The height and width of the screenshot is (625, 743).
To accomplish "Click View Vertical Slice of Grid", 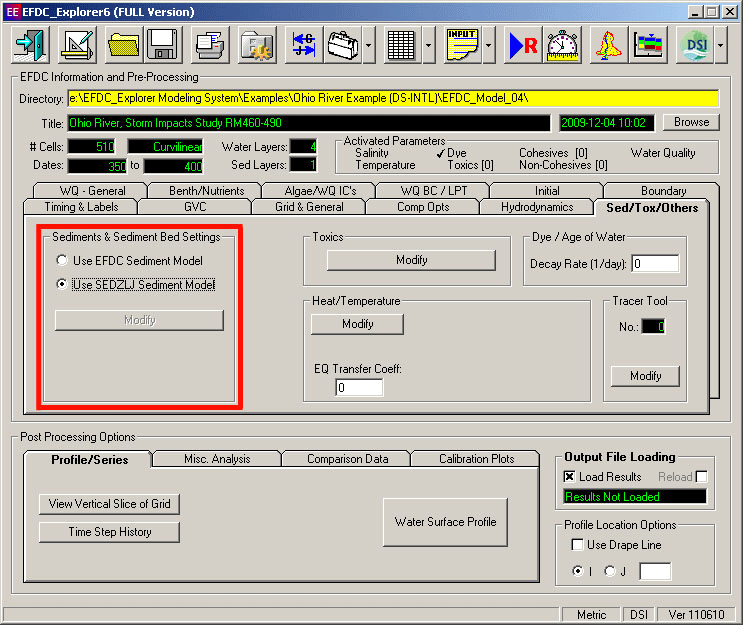I will point(109,504).
